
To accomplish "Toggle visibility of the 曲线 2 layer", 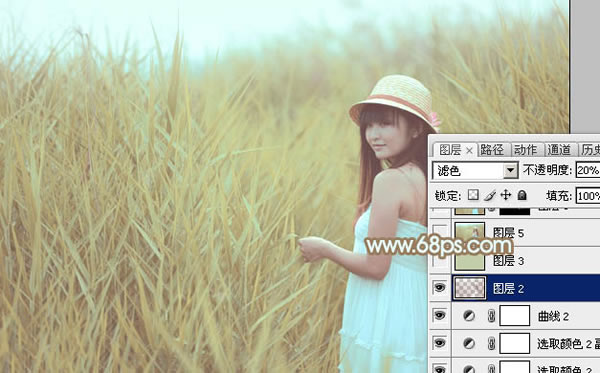I will (x=440, y=315).
